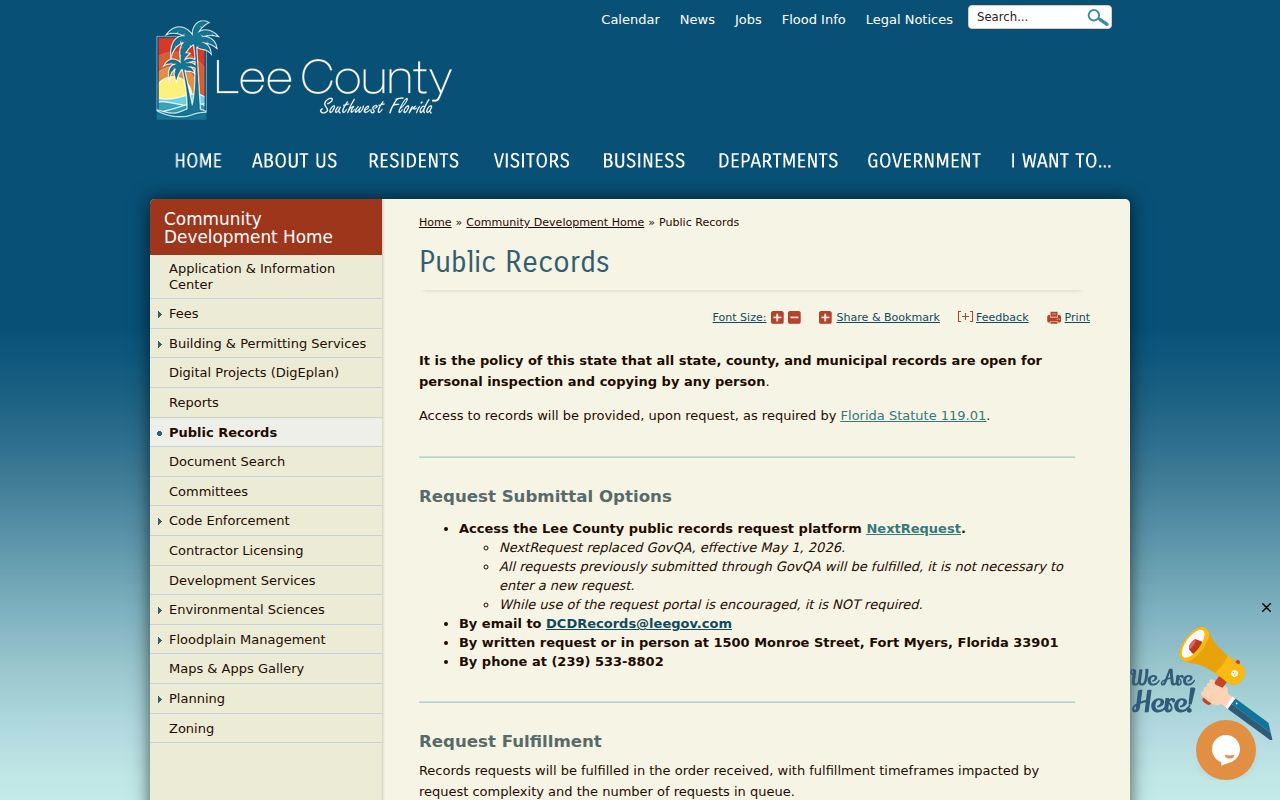The image size is (1280, 800).
Task: Expand the Floodplain Management arrow
Action: [x=160, y=640]
